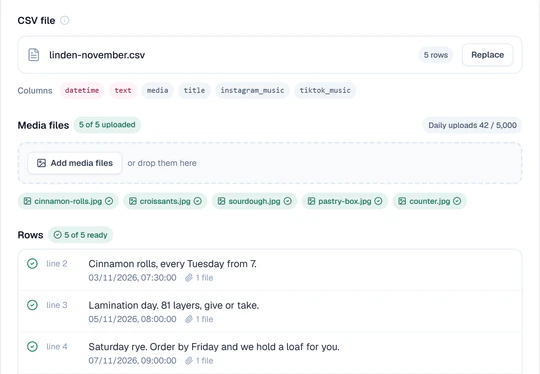Click the paperclip icon on the Cinnamon rolls row
The width and height of the screenshot is (540, 374).
pos(189,278)
